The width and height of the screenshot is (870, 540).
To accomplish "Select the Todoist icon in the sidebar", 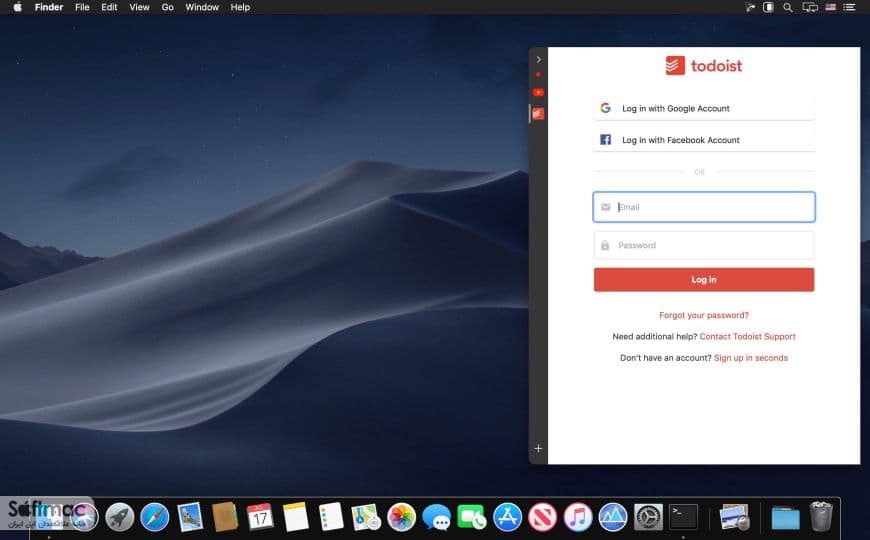I will (538, 114).
